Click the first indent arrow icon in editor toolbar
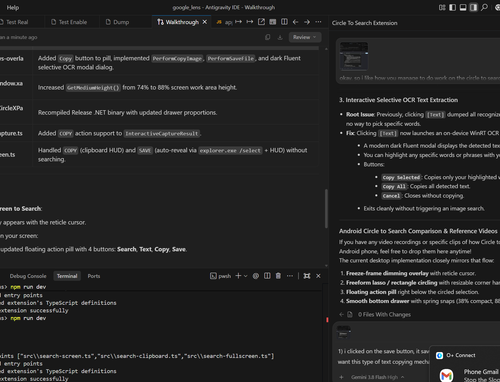500x382 pixels. (x=238, y=22)
